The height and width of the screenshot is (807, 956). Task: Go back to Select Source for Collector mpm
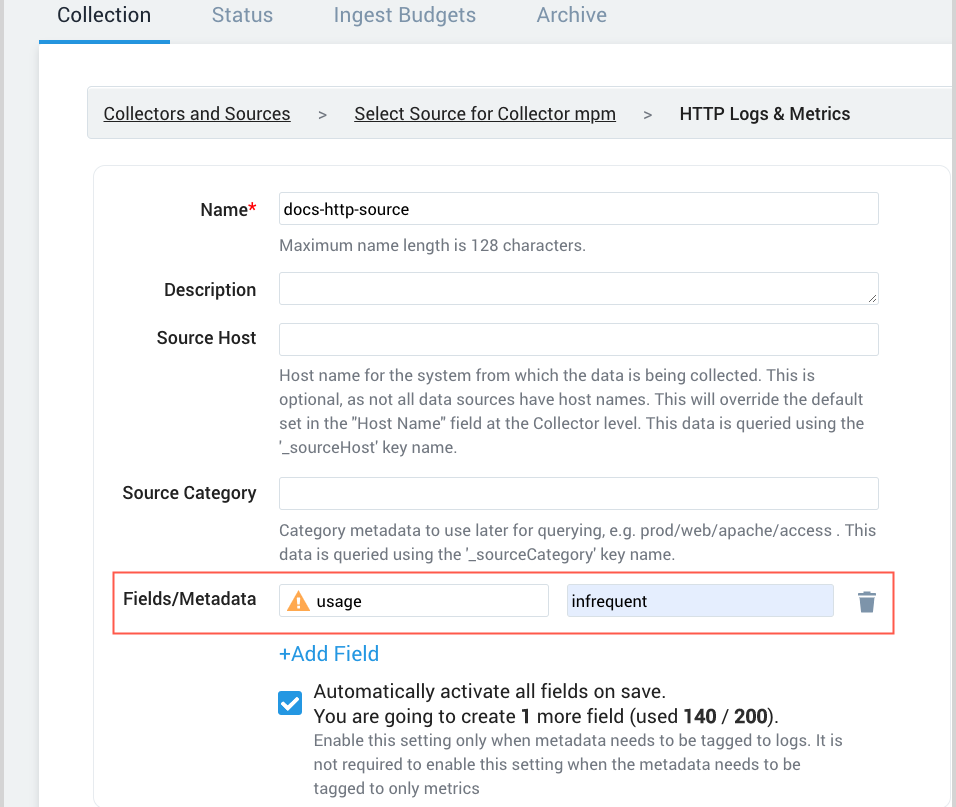point(485,114)
